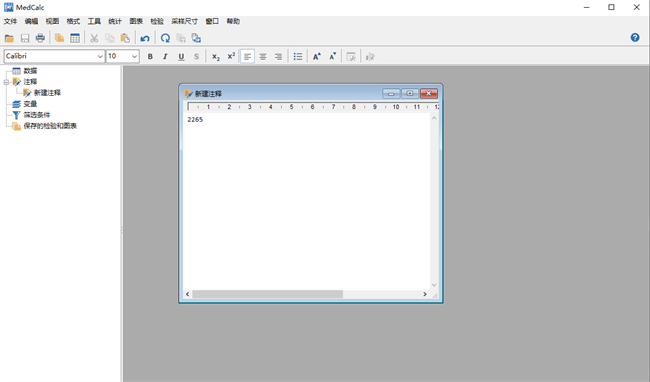Click the greyed-out icon after repeat

(x=181, y=38)
